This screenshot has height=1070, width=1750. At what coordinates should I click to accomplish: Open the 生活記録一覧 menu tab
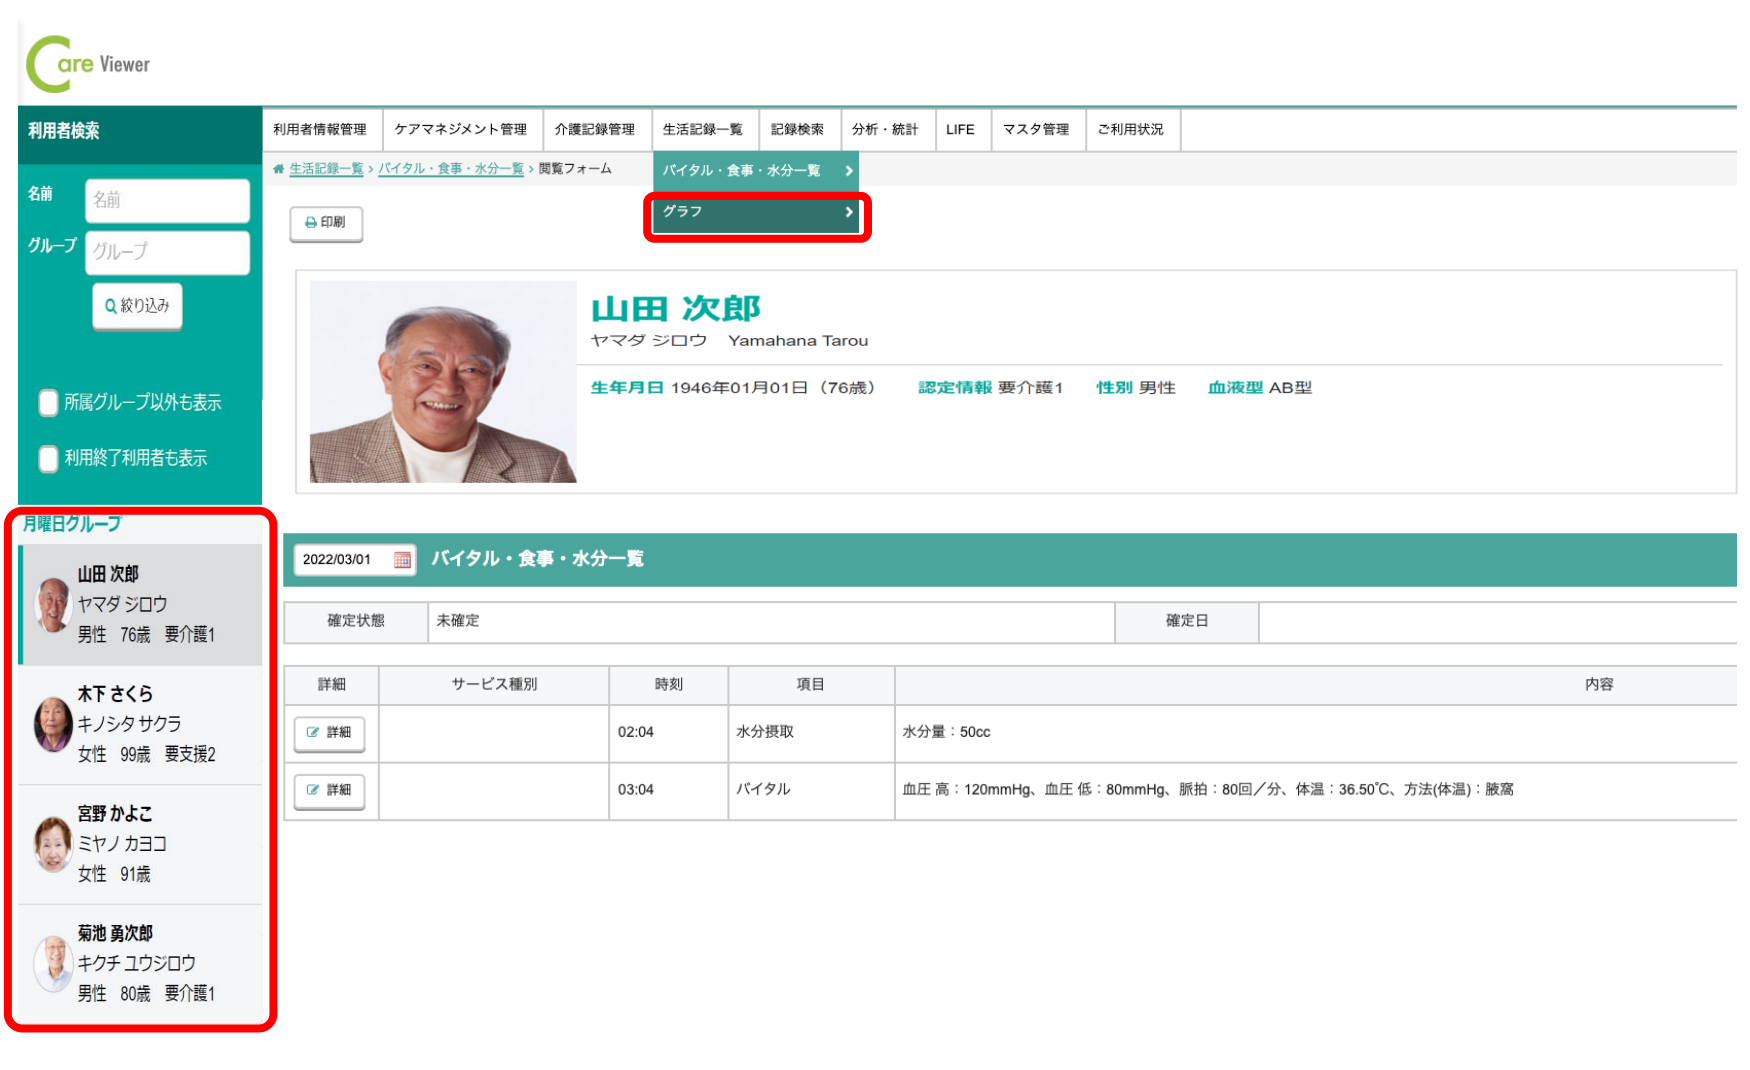pyautogui.click(x=703, y=130)
